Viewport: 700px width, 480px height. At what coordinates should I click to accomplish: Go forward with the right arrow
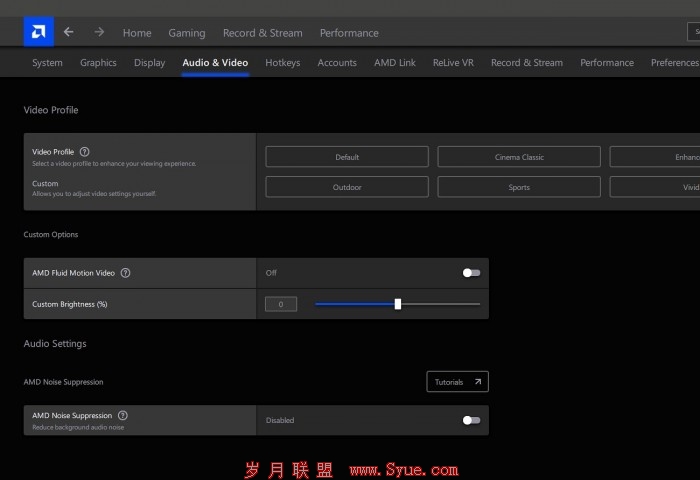click(99, 32)
